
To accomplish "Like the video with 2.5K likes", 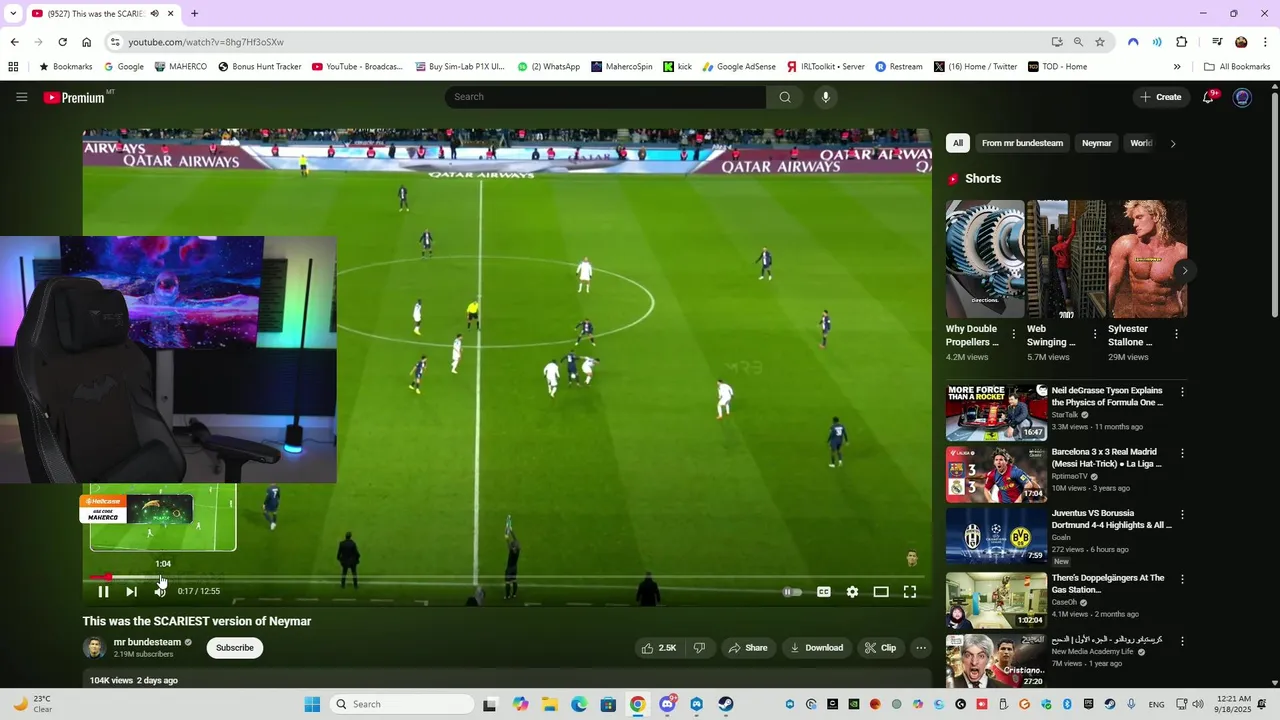I will 659,648.
